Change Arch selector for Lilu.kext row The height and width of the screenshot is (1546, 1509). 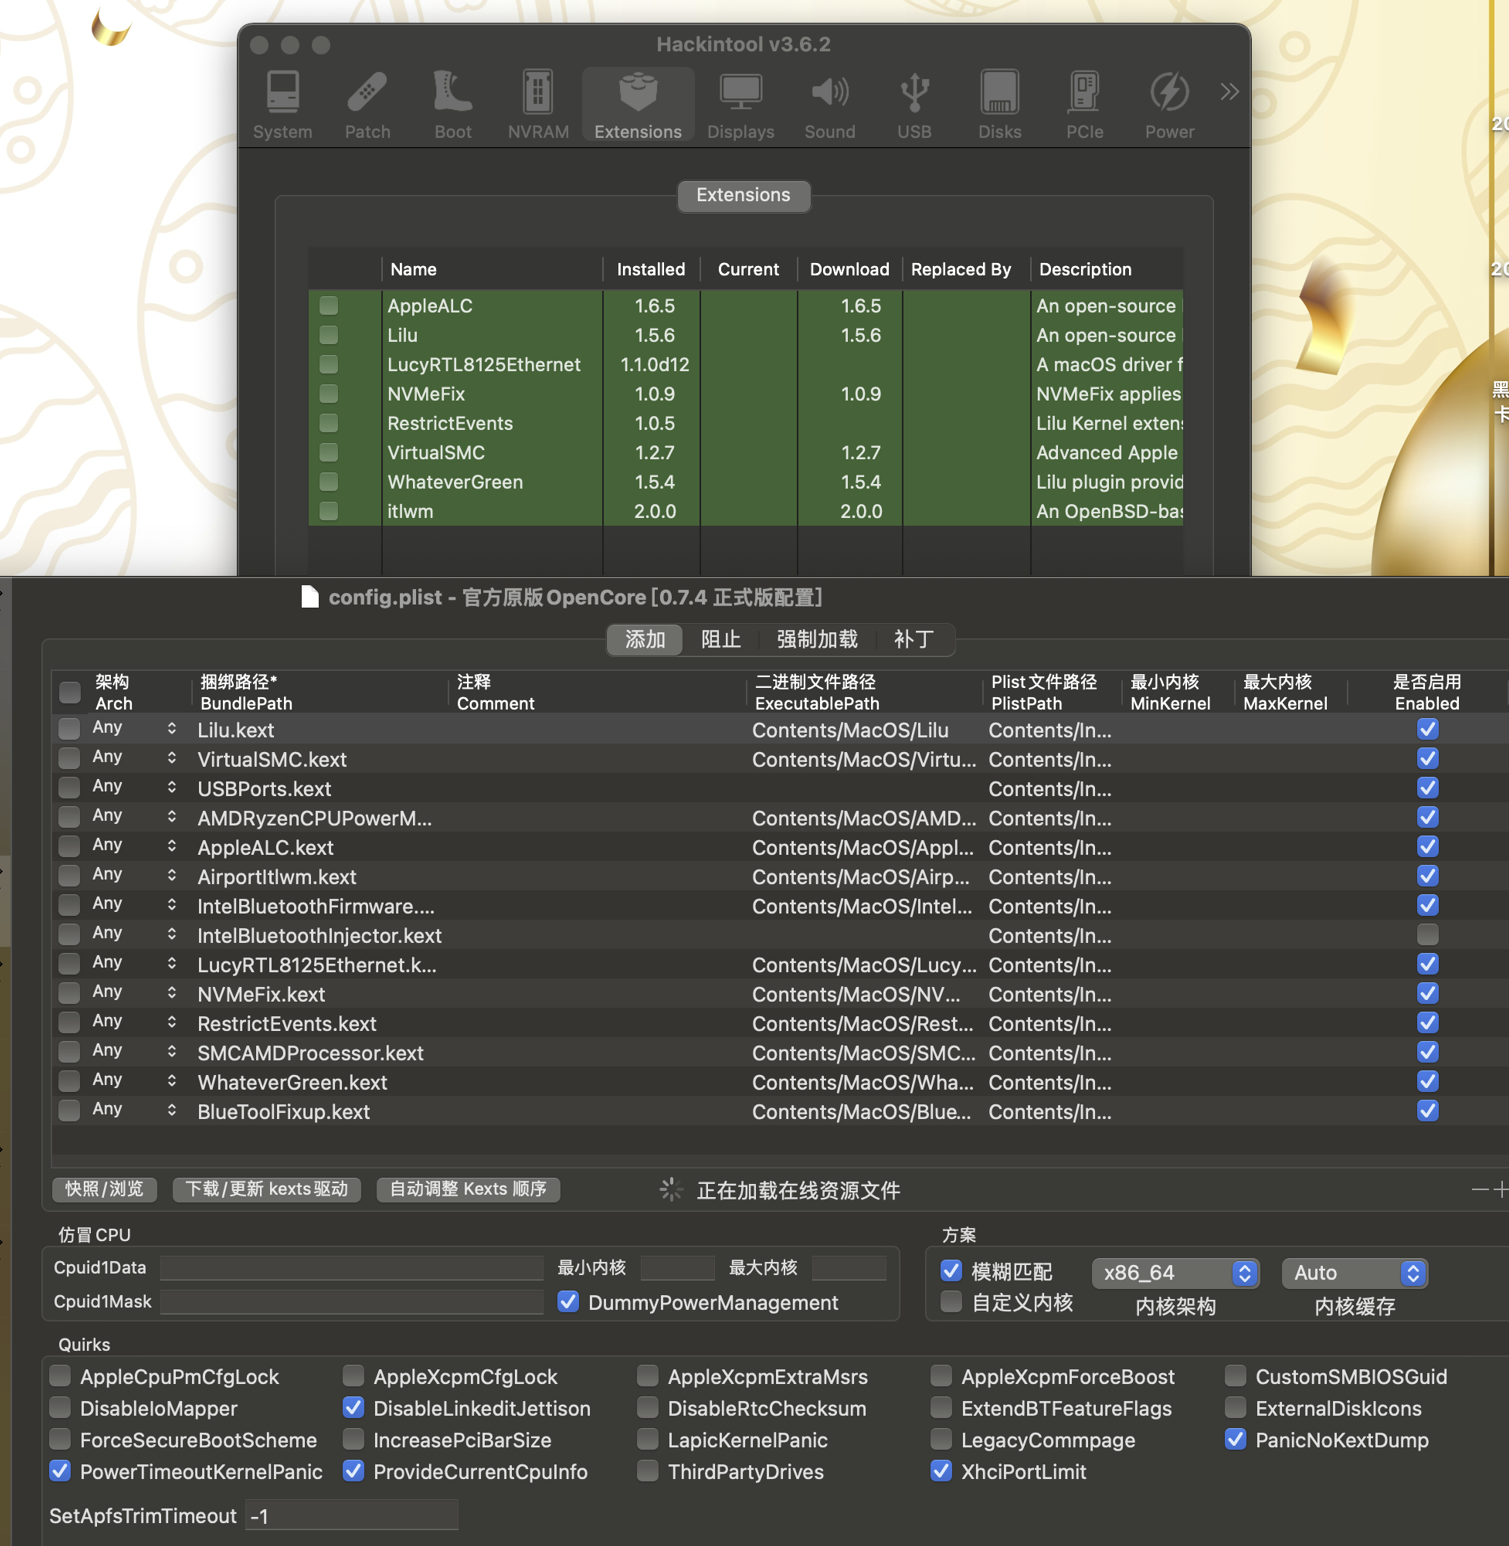[x=172, y=729]
